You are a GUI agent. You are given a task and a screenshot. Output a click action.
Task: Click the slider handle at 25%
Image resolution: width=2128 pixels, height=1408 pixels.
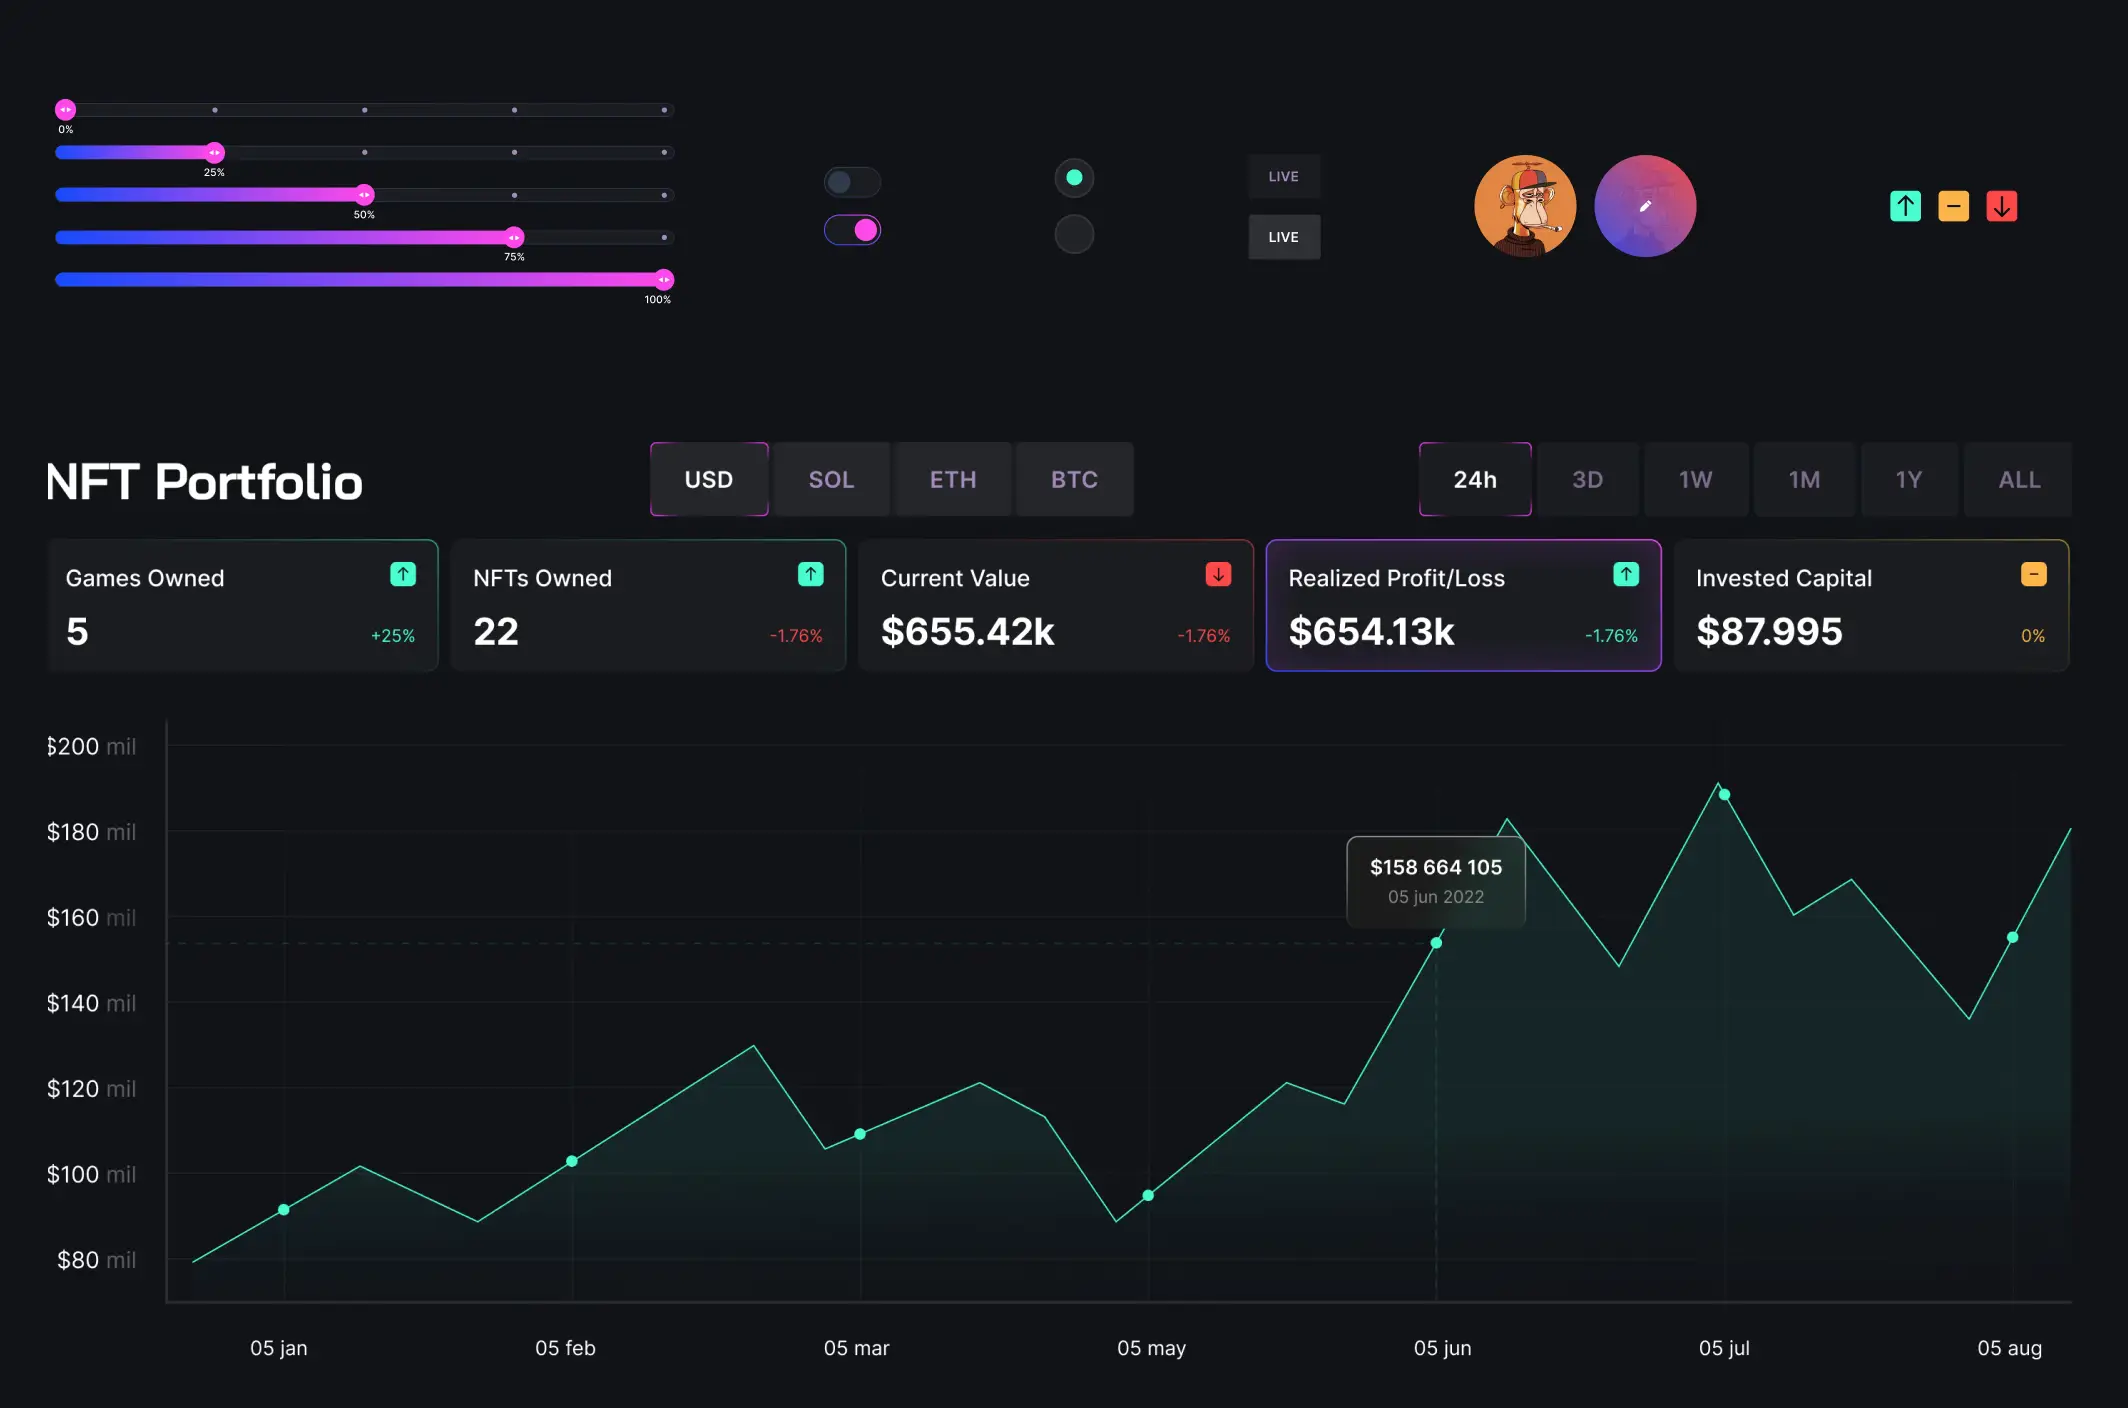coord(214,152)
